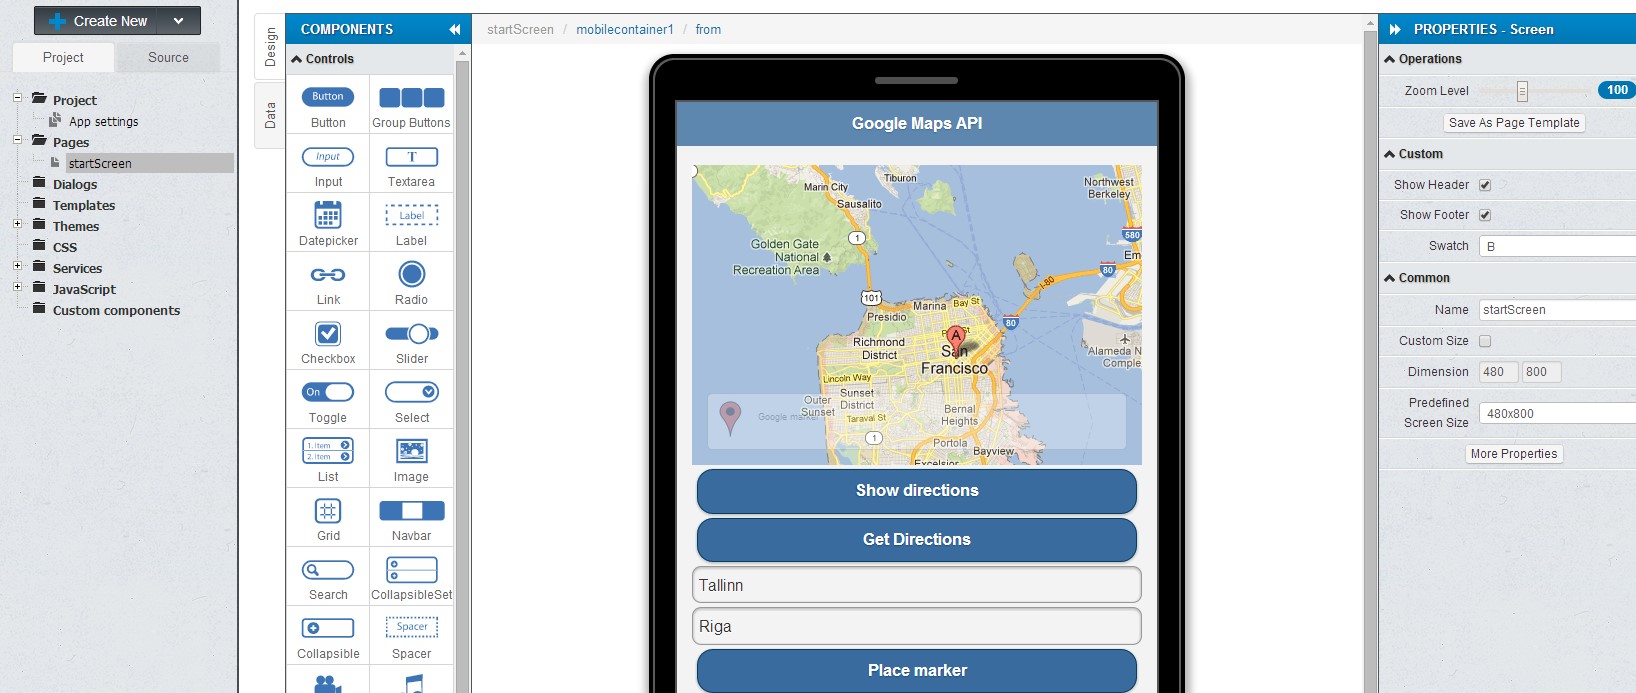Choose the CollapsibleSet component icon
1636x693 pixels.
click(x=411, y=569)
